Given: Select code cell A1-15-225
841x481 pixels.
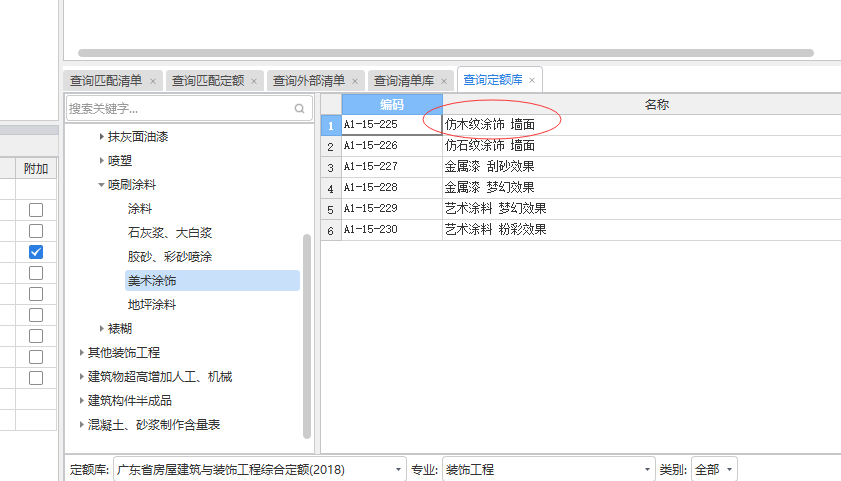Looking at the screenshot, I should point(392,124).
